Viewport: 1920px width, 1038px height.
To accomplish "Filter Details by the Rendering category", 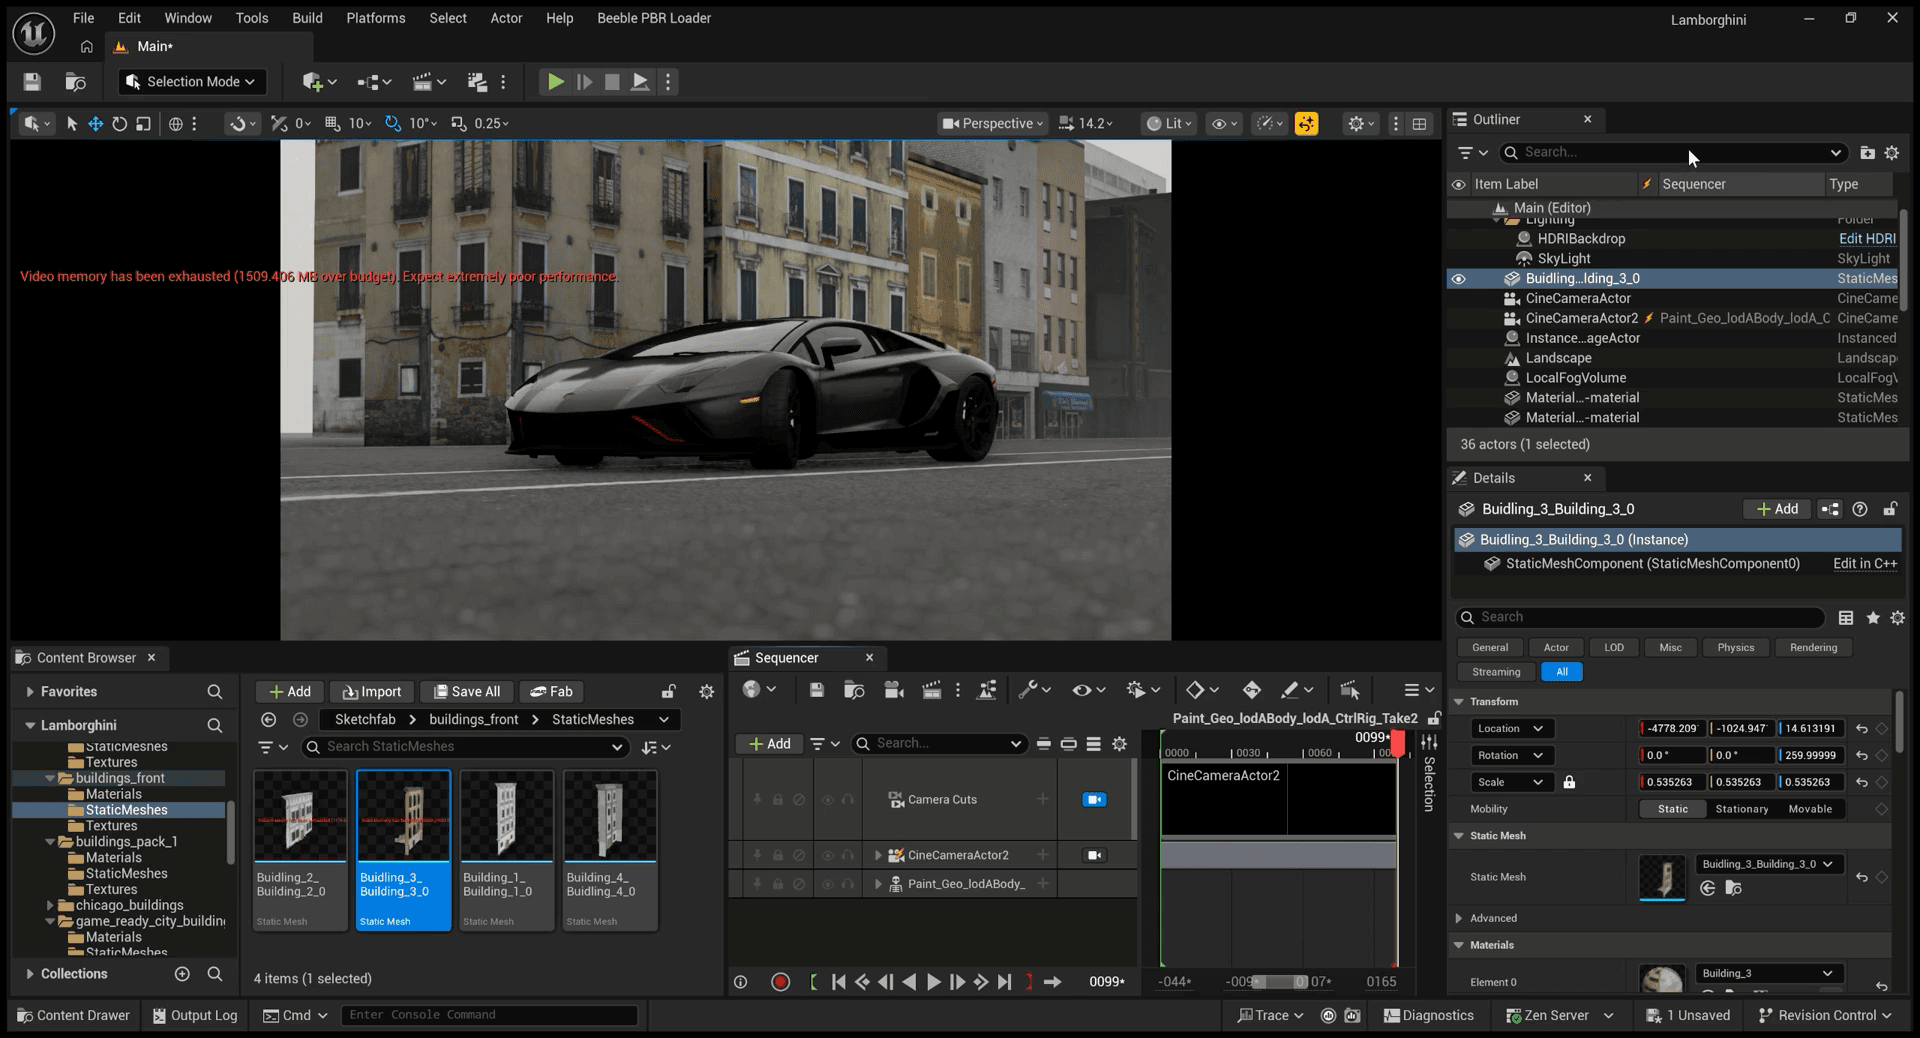I will [1813, 647].
